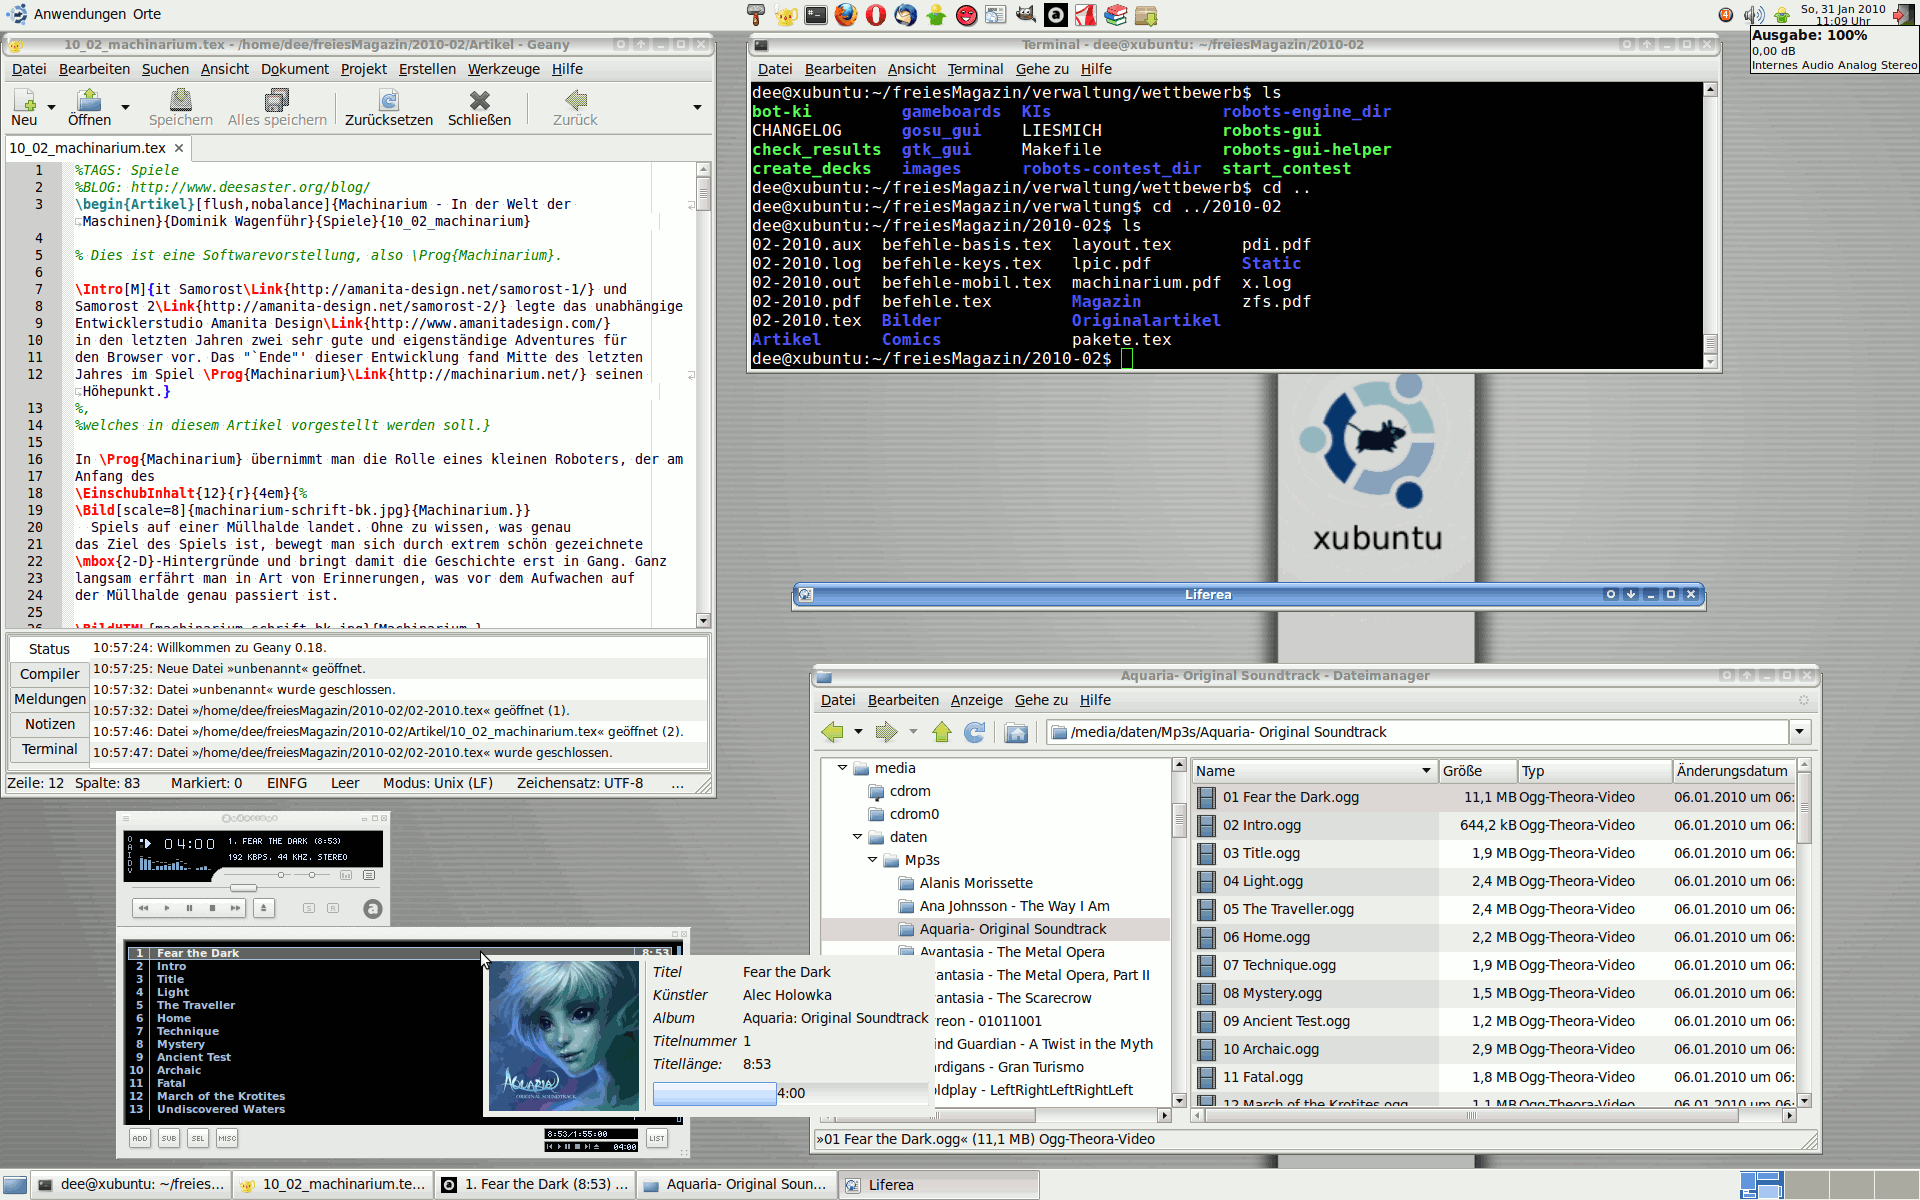The width and height of the screenshot is (1920, 1200).
Task: Open the Anzeige menu in the Dateimanager
Action: pyautogui.click(x=977, y=700)
